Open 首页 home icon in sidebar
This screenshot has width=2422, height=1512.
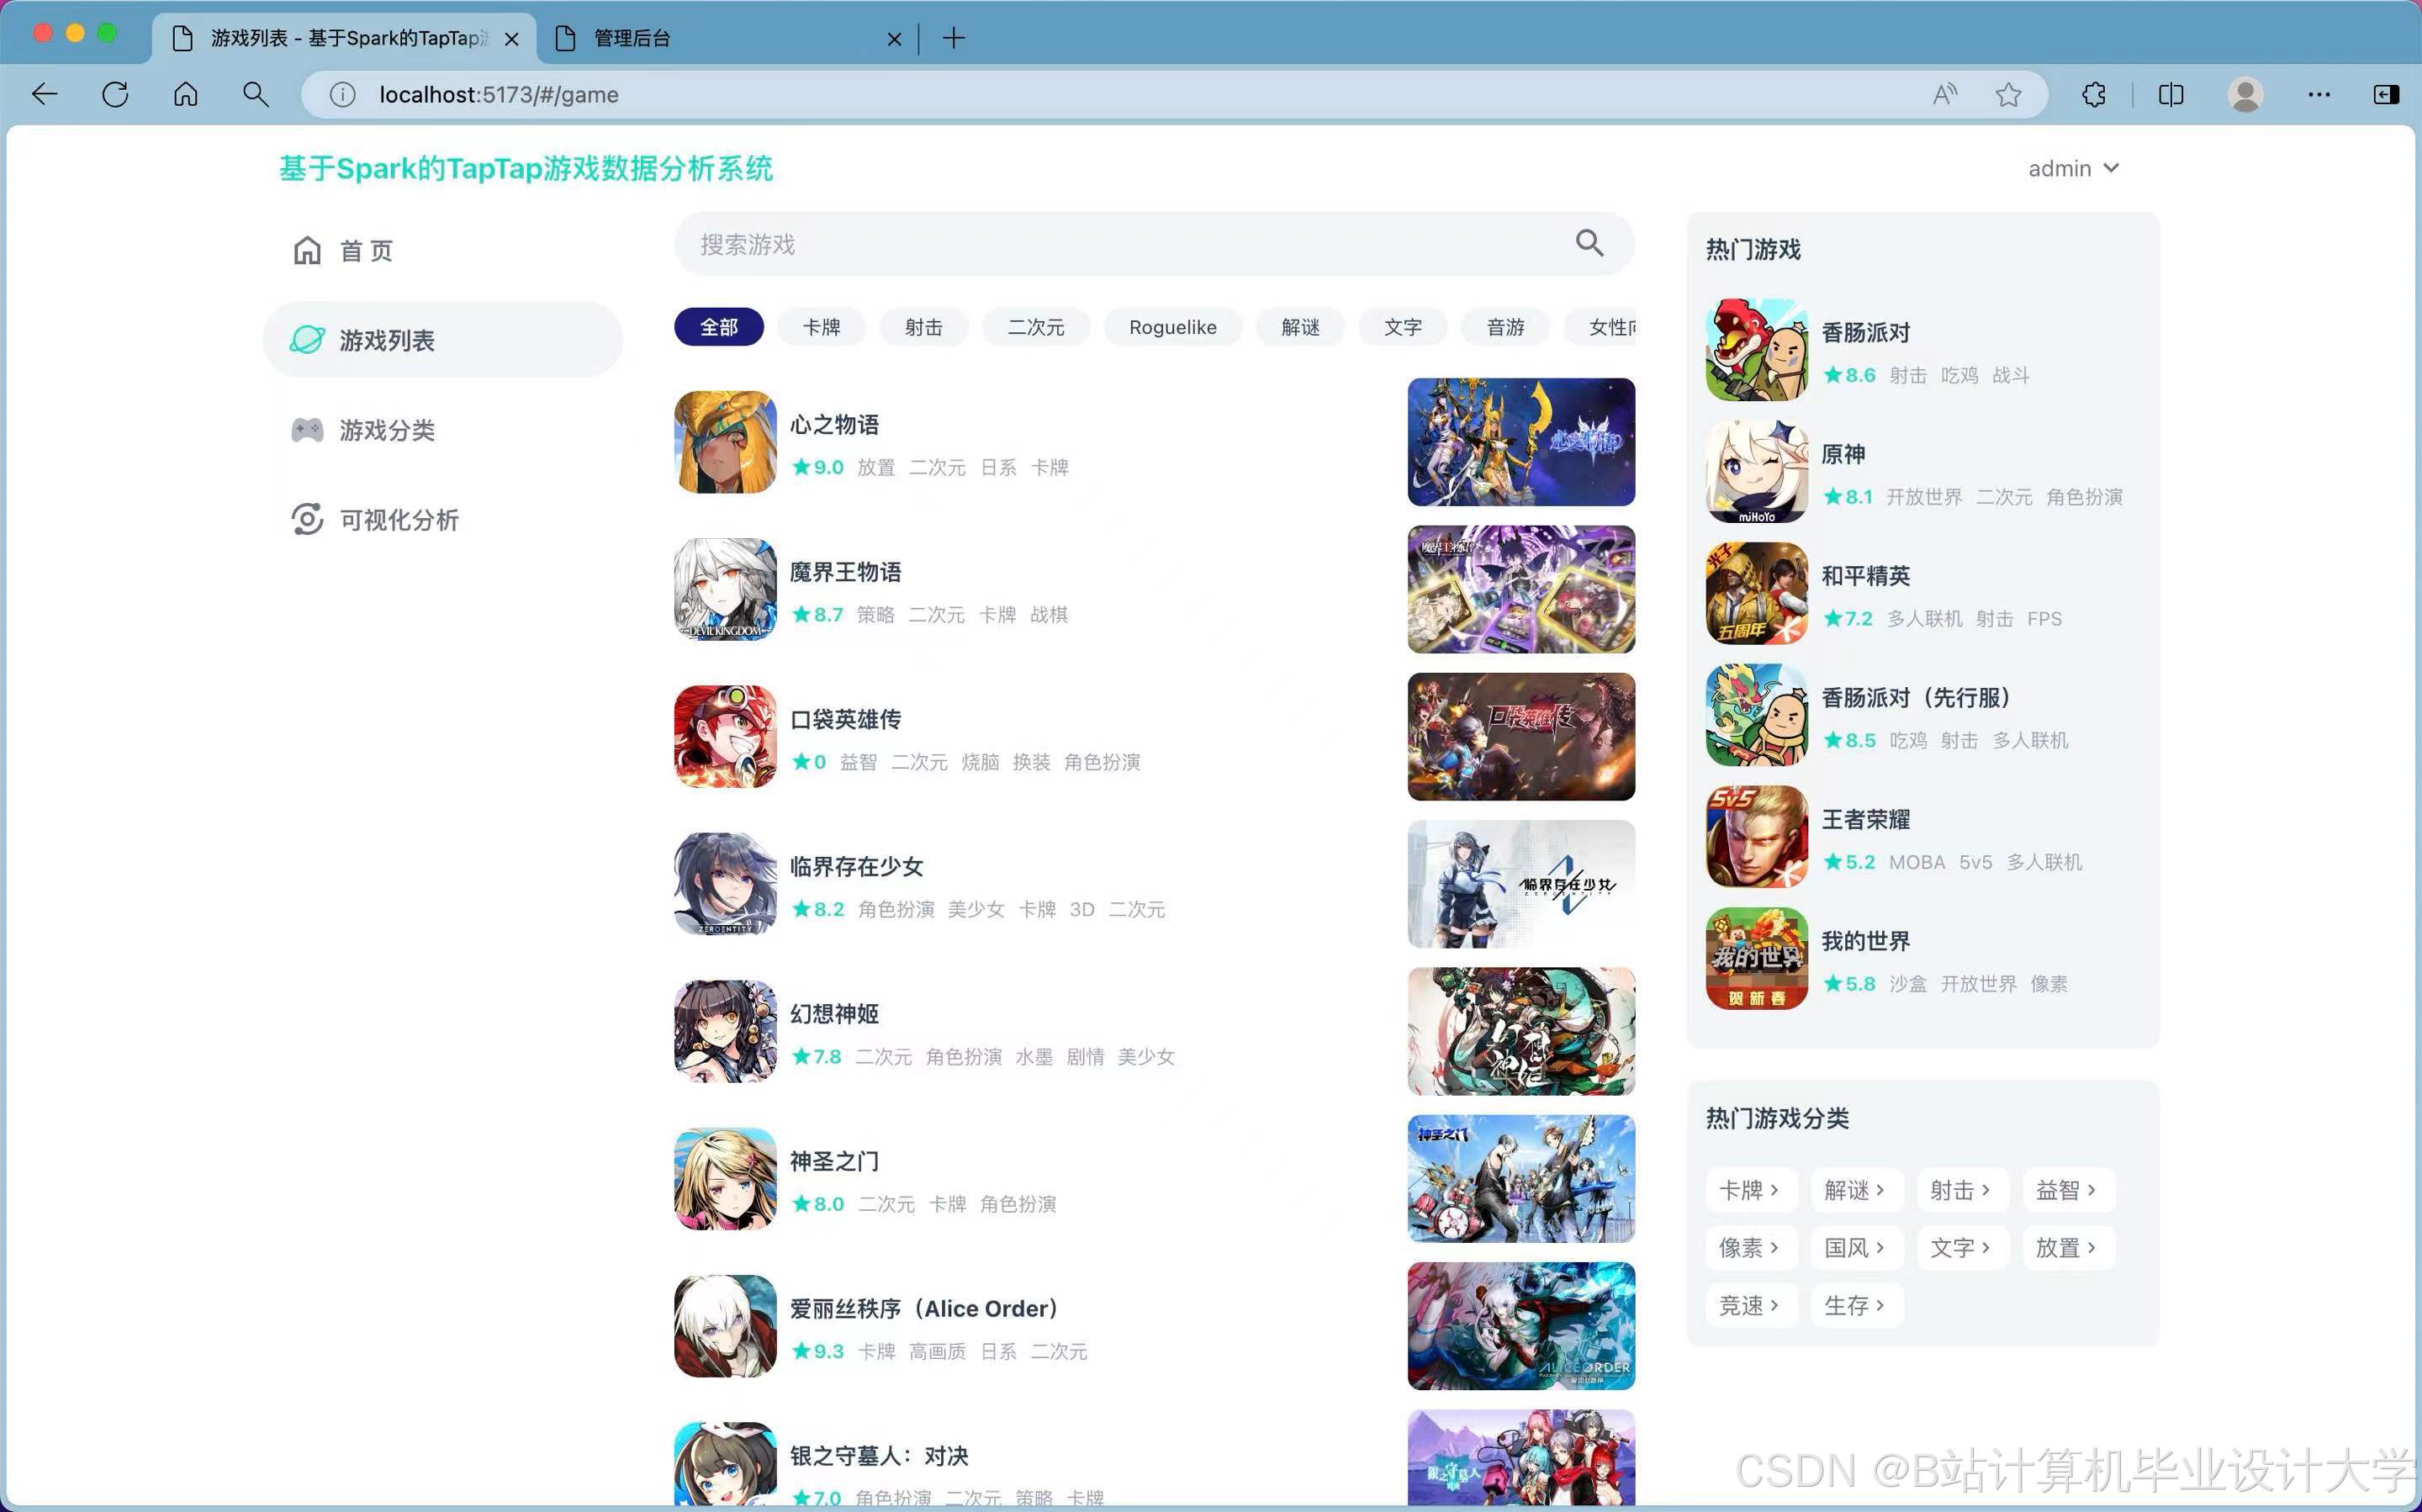[x=307, y=250]
